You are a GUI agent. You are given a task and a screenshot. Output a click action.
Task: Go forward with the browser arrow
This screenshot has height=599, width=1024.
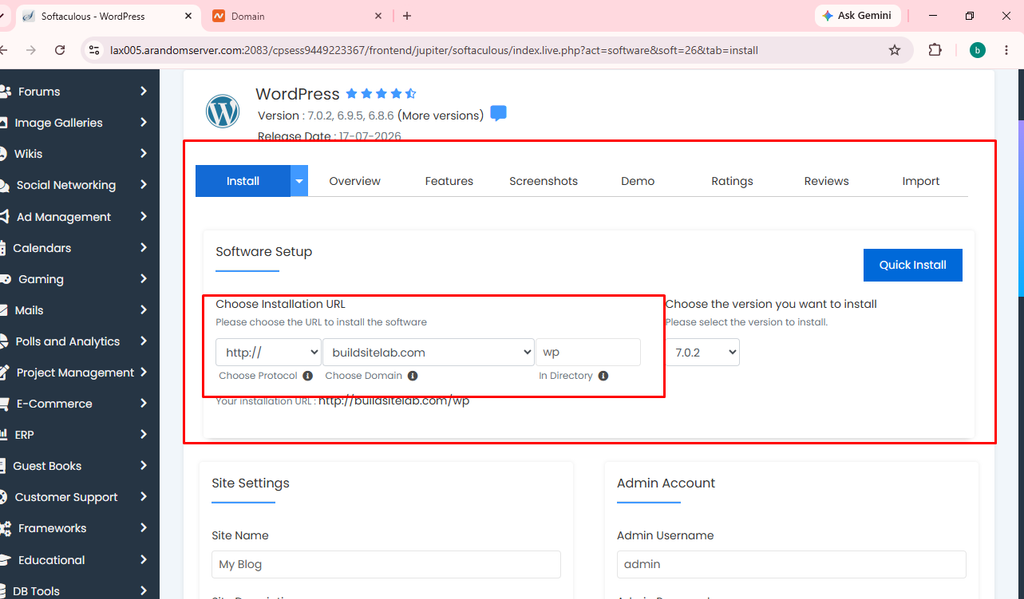pyautogui.click(x=31, y=50)
